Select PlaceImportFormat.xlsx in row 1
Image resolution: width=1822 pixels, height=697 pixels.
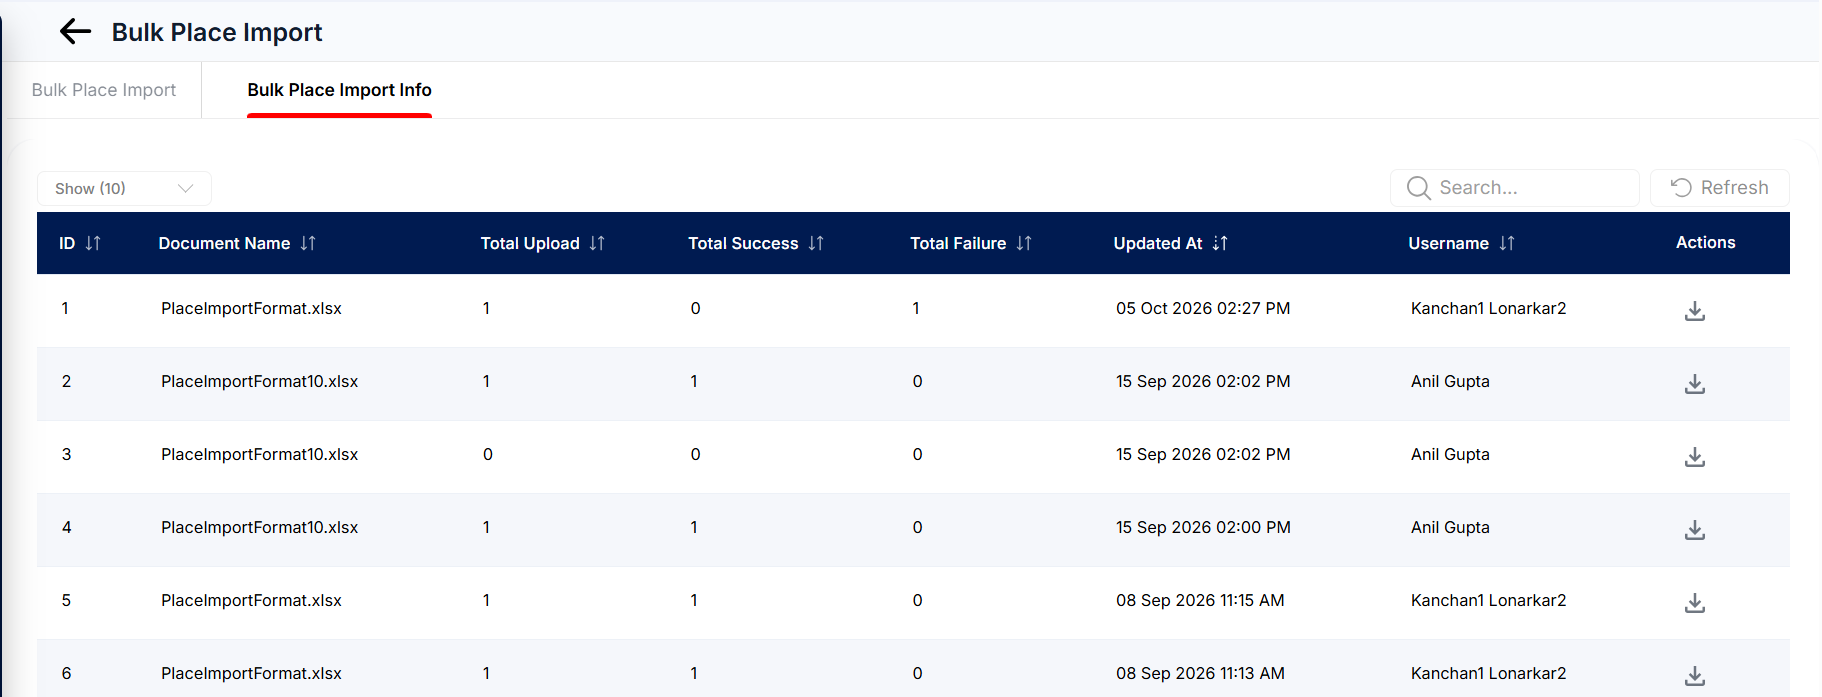click(251, 308)
